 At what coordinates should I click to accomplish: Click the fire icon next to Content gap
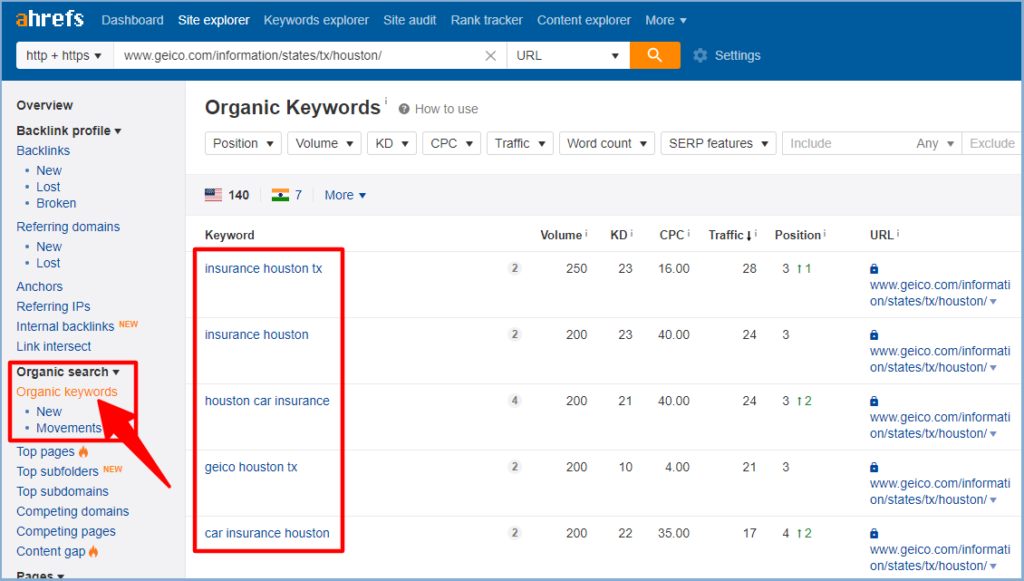click(x=93, y=552)
